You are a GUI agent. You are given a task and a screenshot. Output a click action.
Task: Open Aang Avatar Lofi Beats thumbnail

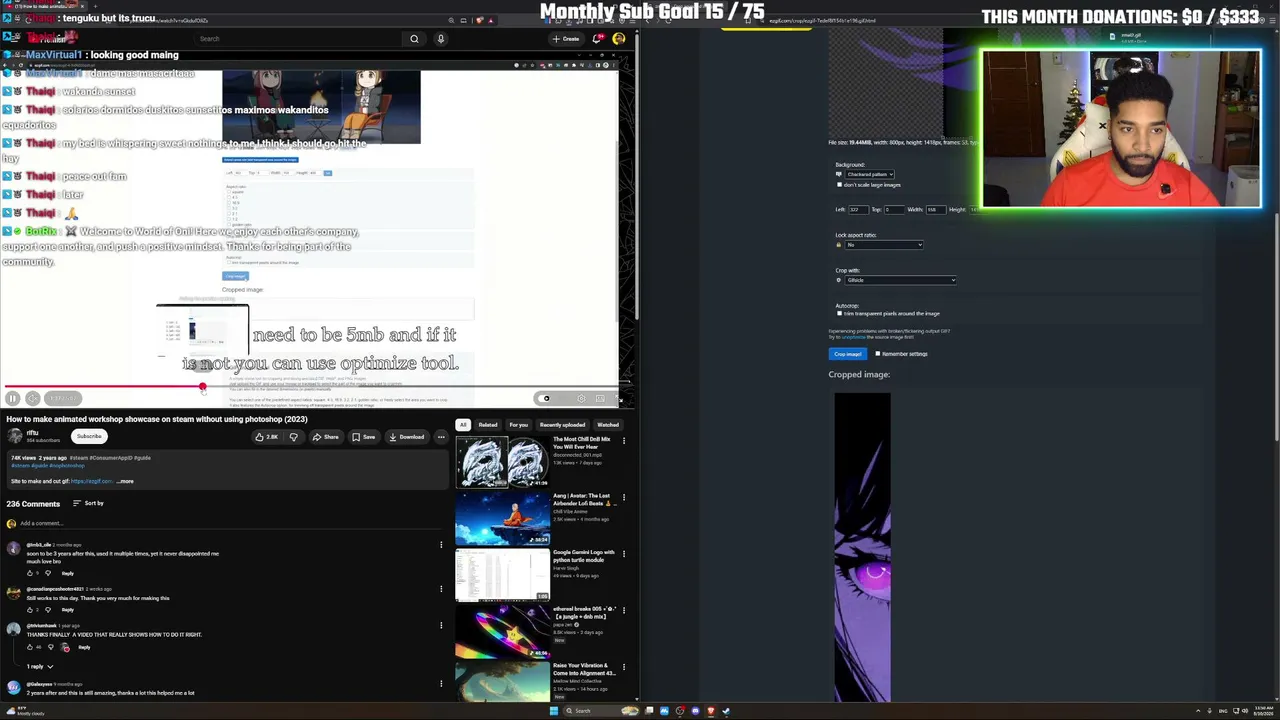tap(502, 518)
